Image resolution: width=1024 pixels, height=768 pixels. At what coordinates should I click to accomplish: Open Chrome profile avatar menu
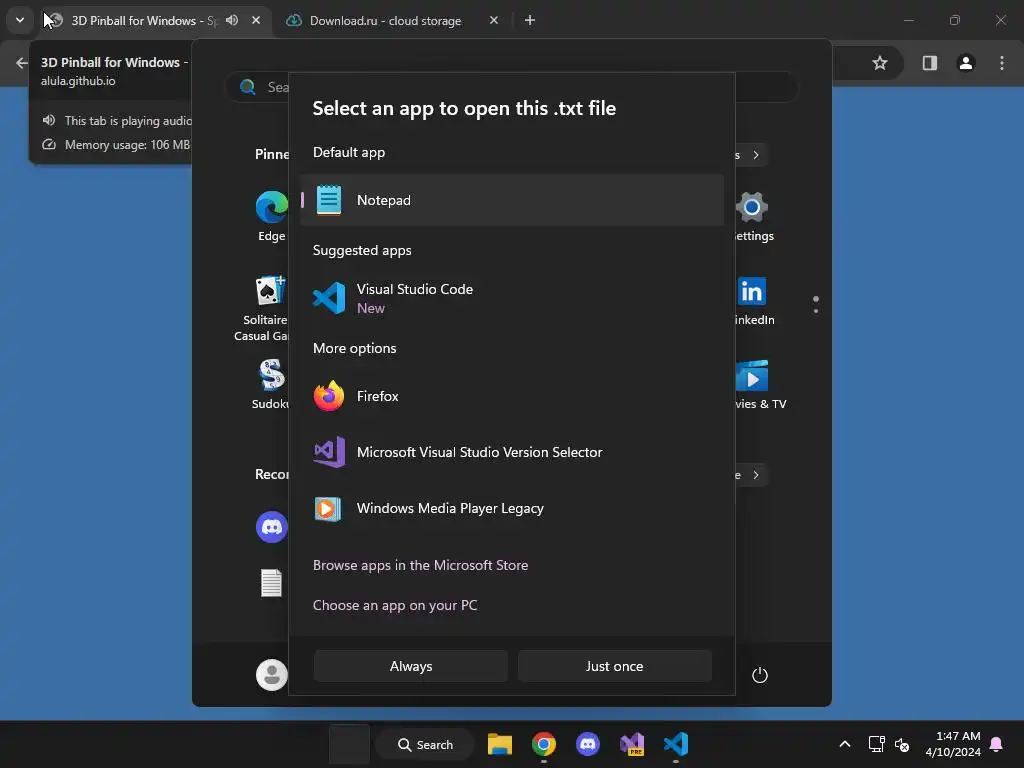966,63
